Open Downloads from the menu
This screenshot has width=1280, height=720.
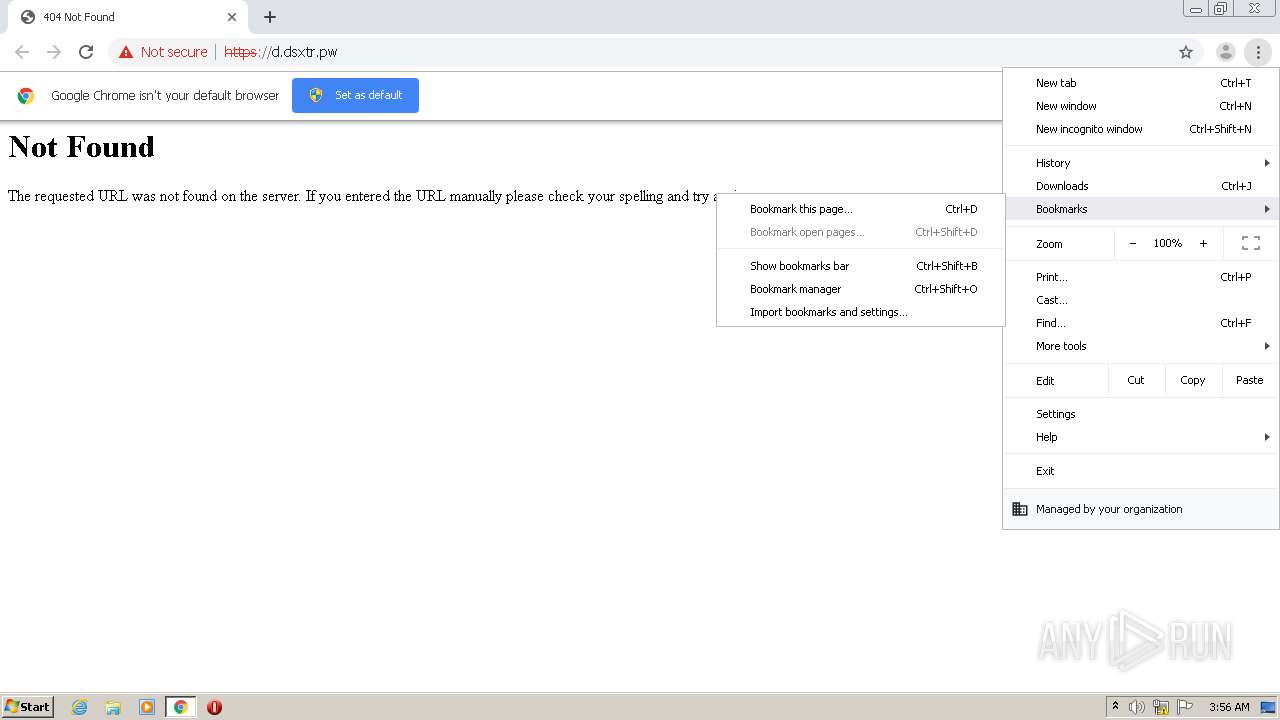1141,186
